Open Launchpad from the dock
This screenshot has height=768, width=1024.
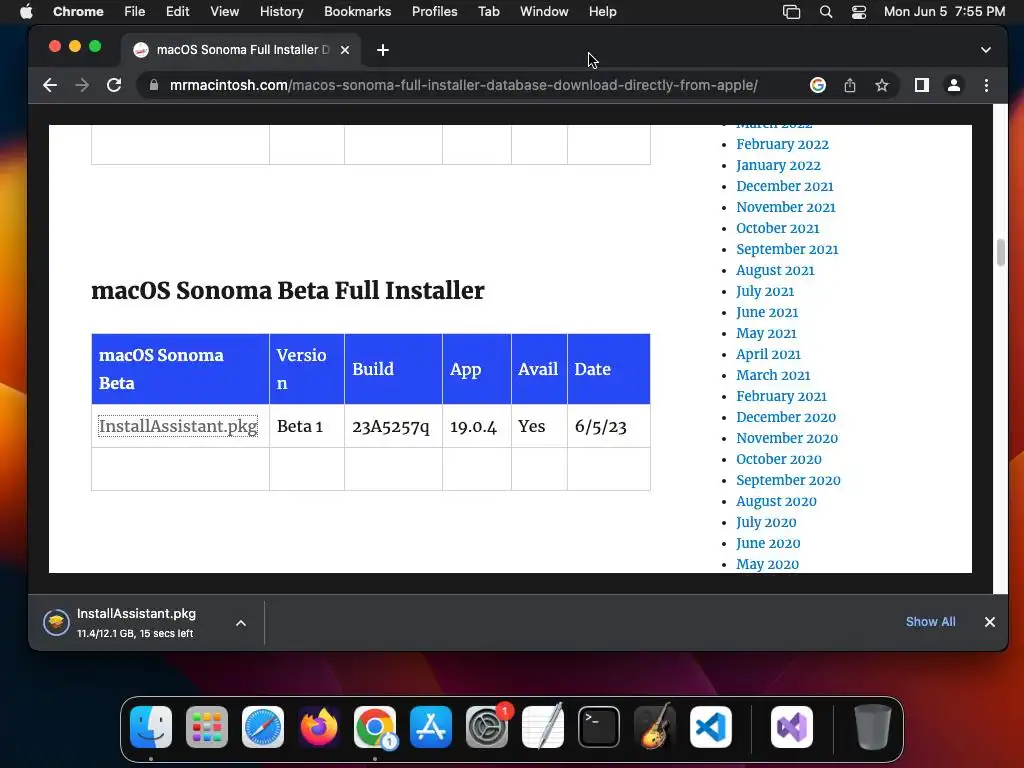(x=207, y=727)
